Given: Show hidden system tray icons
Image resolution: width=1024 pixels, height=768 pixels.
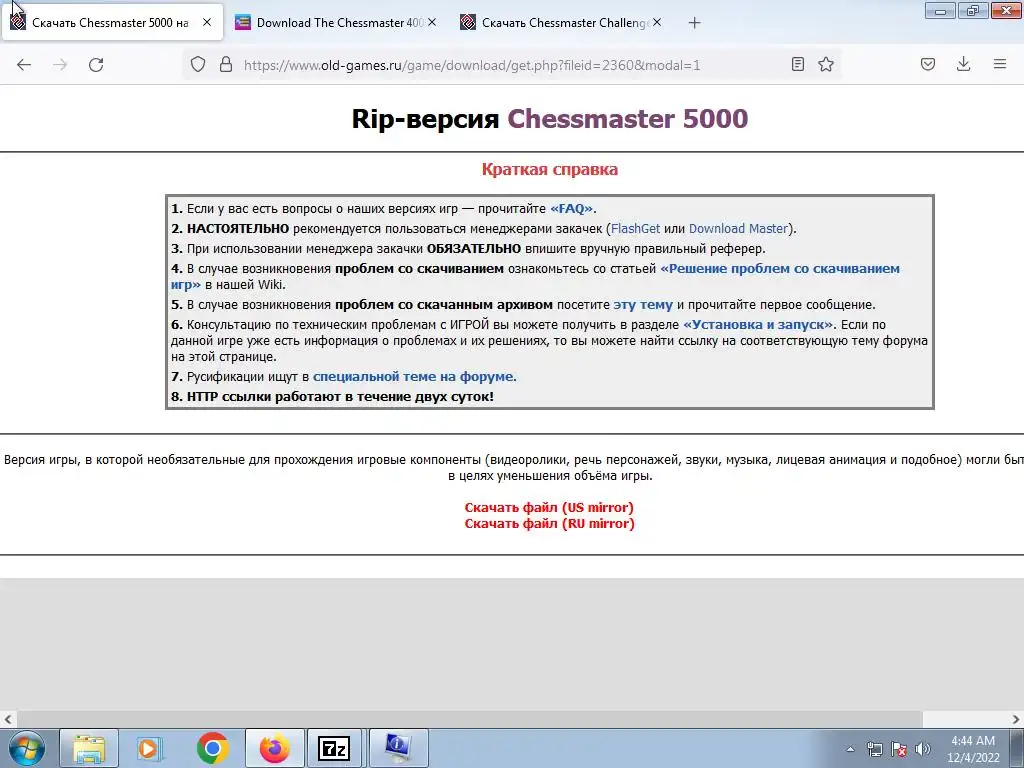Looking at the screenshot, I should [850, 750].
